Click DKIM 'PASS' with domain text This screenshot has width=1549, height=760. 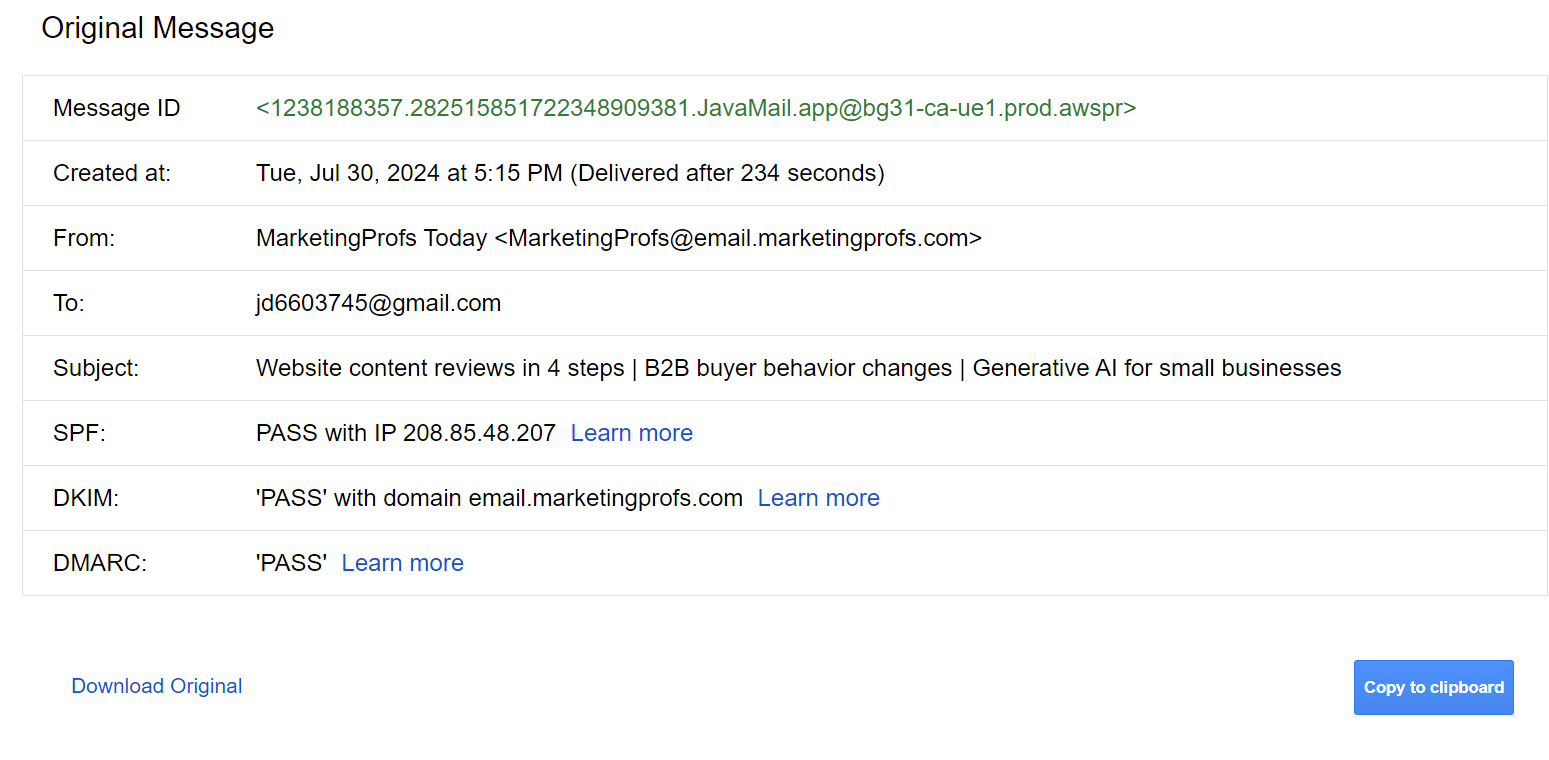(x=499, y=498)
